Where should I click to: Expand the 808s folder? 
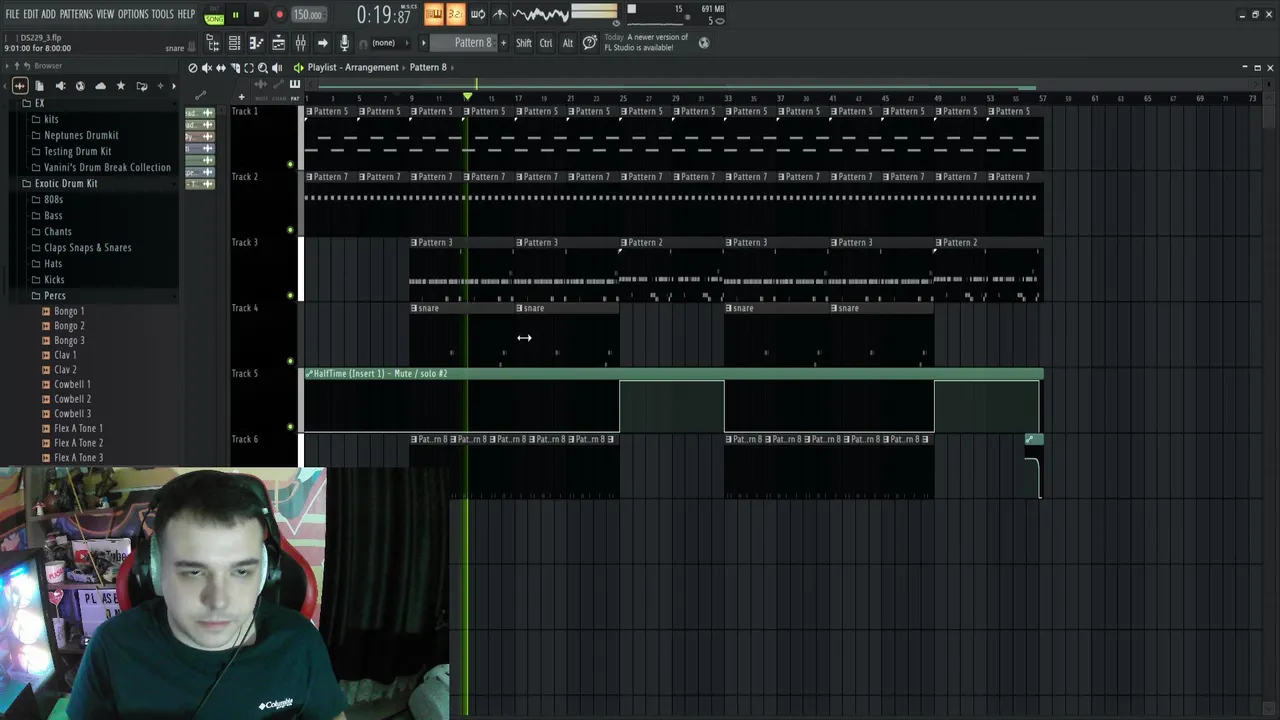(53, 199)
